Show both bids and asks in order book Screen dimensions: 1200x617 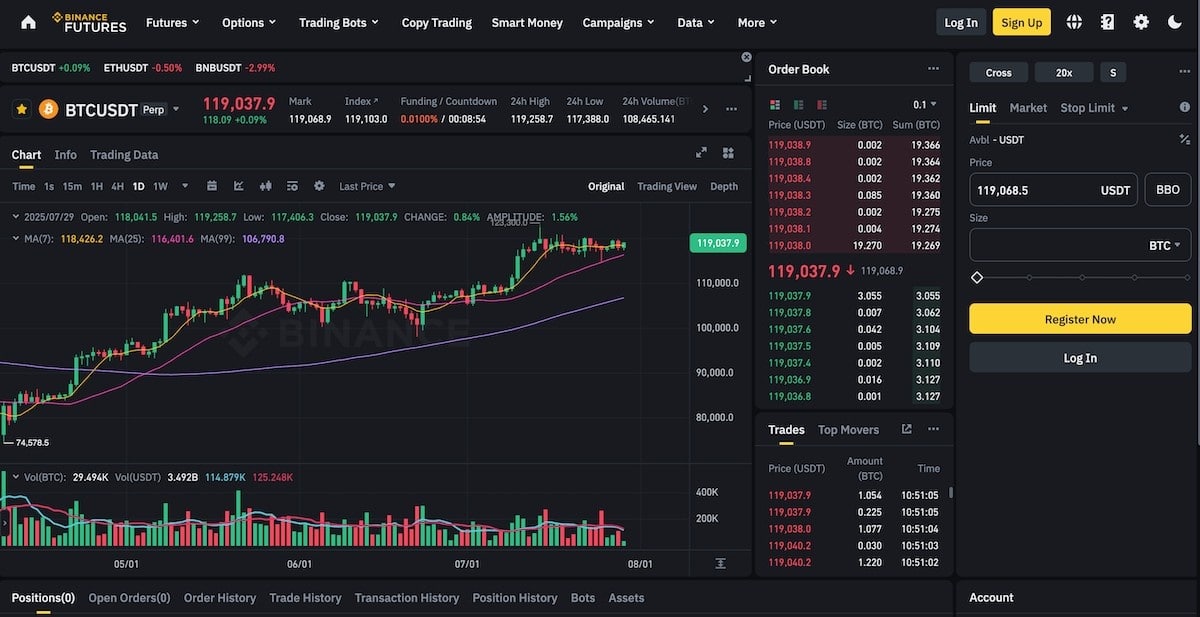(774, 104)
